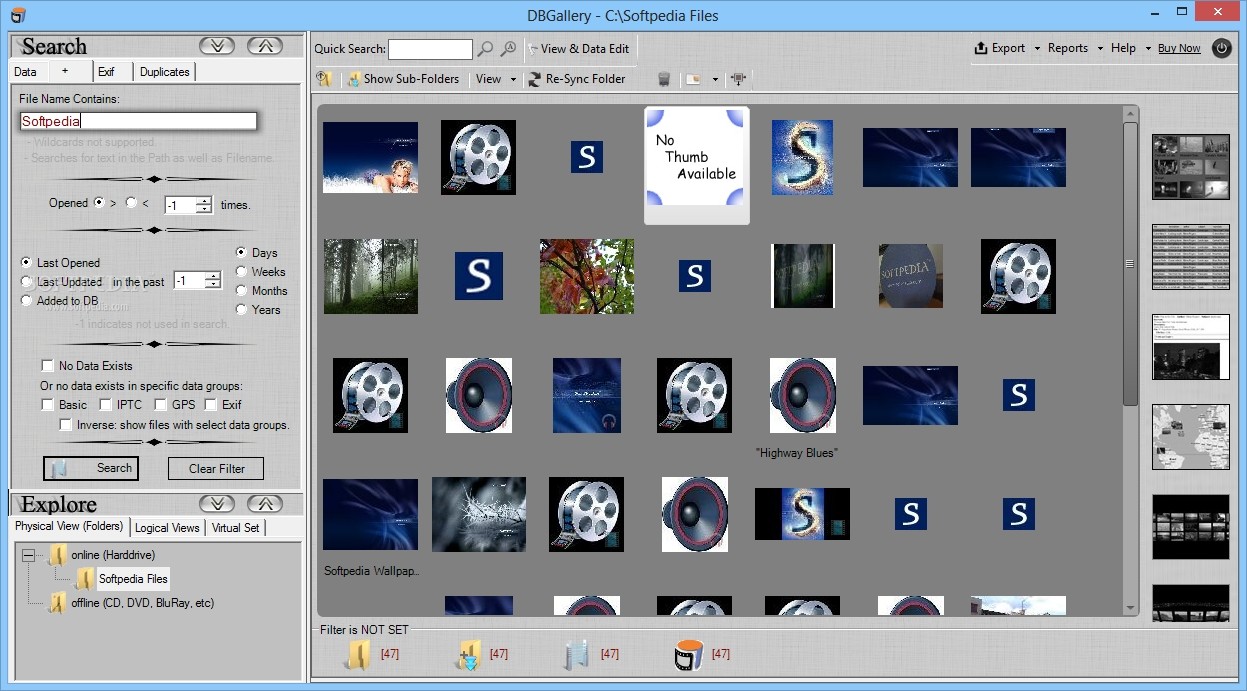Click the power icon beside Buy Now
This screenshot has width=1247, height=691.
click(x=1221, y=48)
